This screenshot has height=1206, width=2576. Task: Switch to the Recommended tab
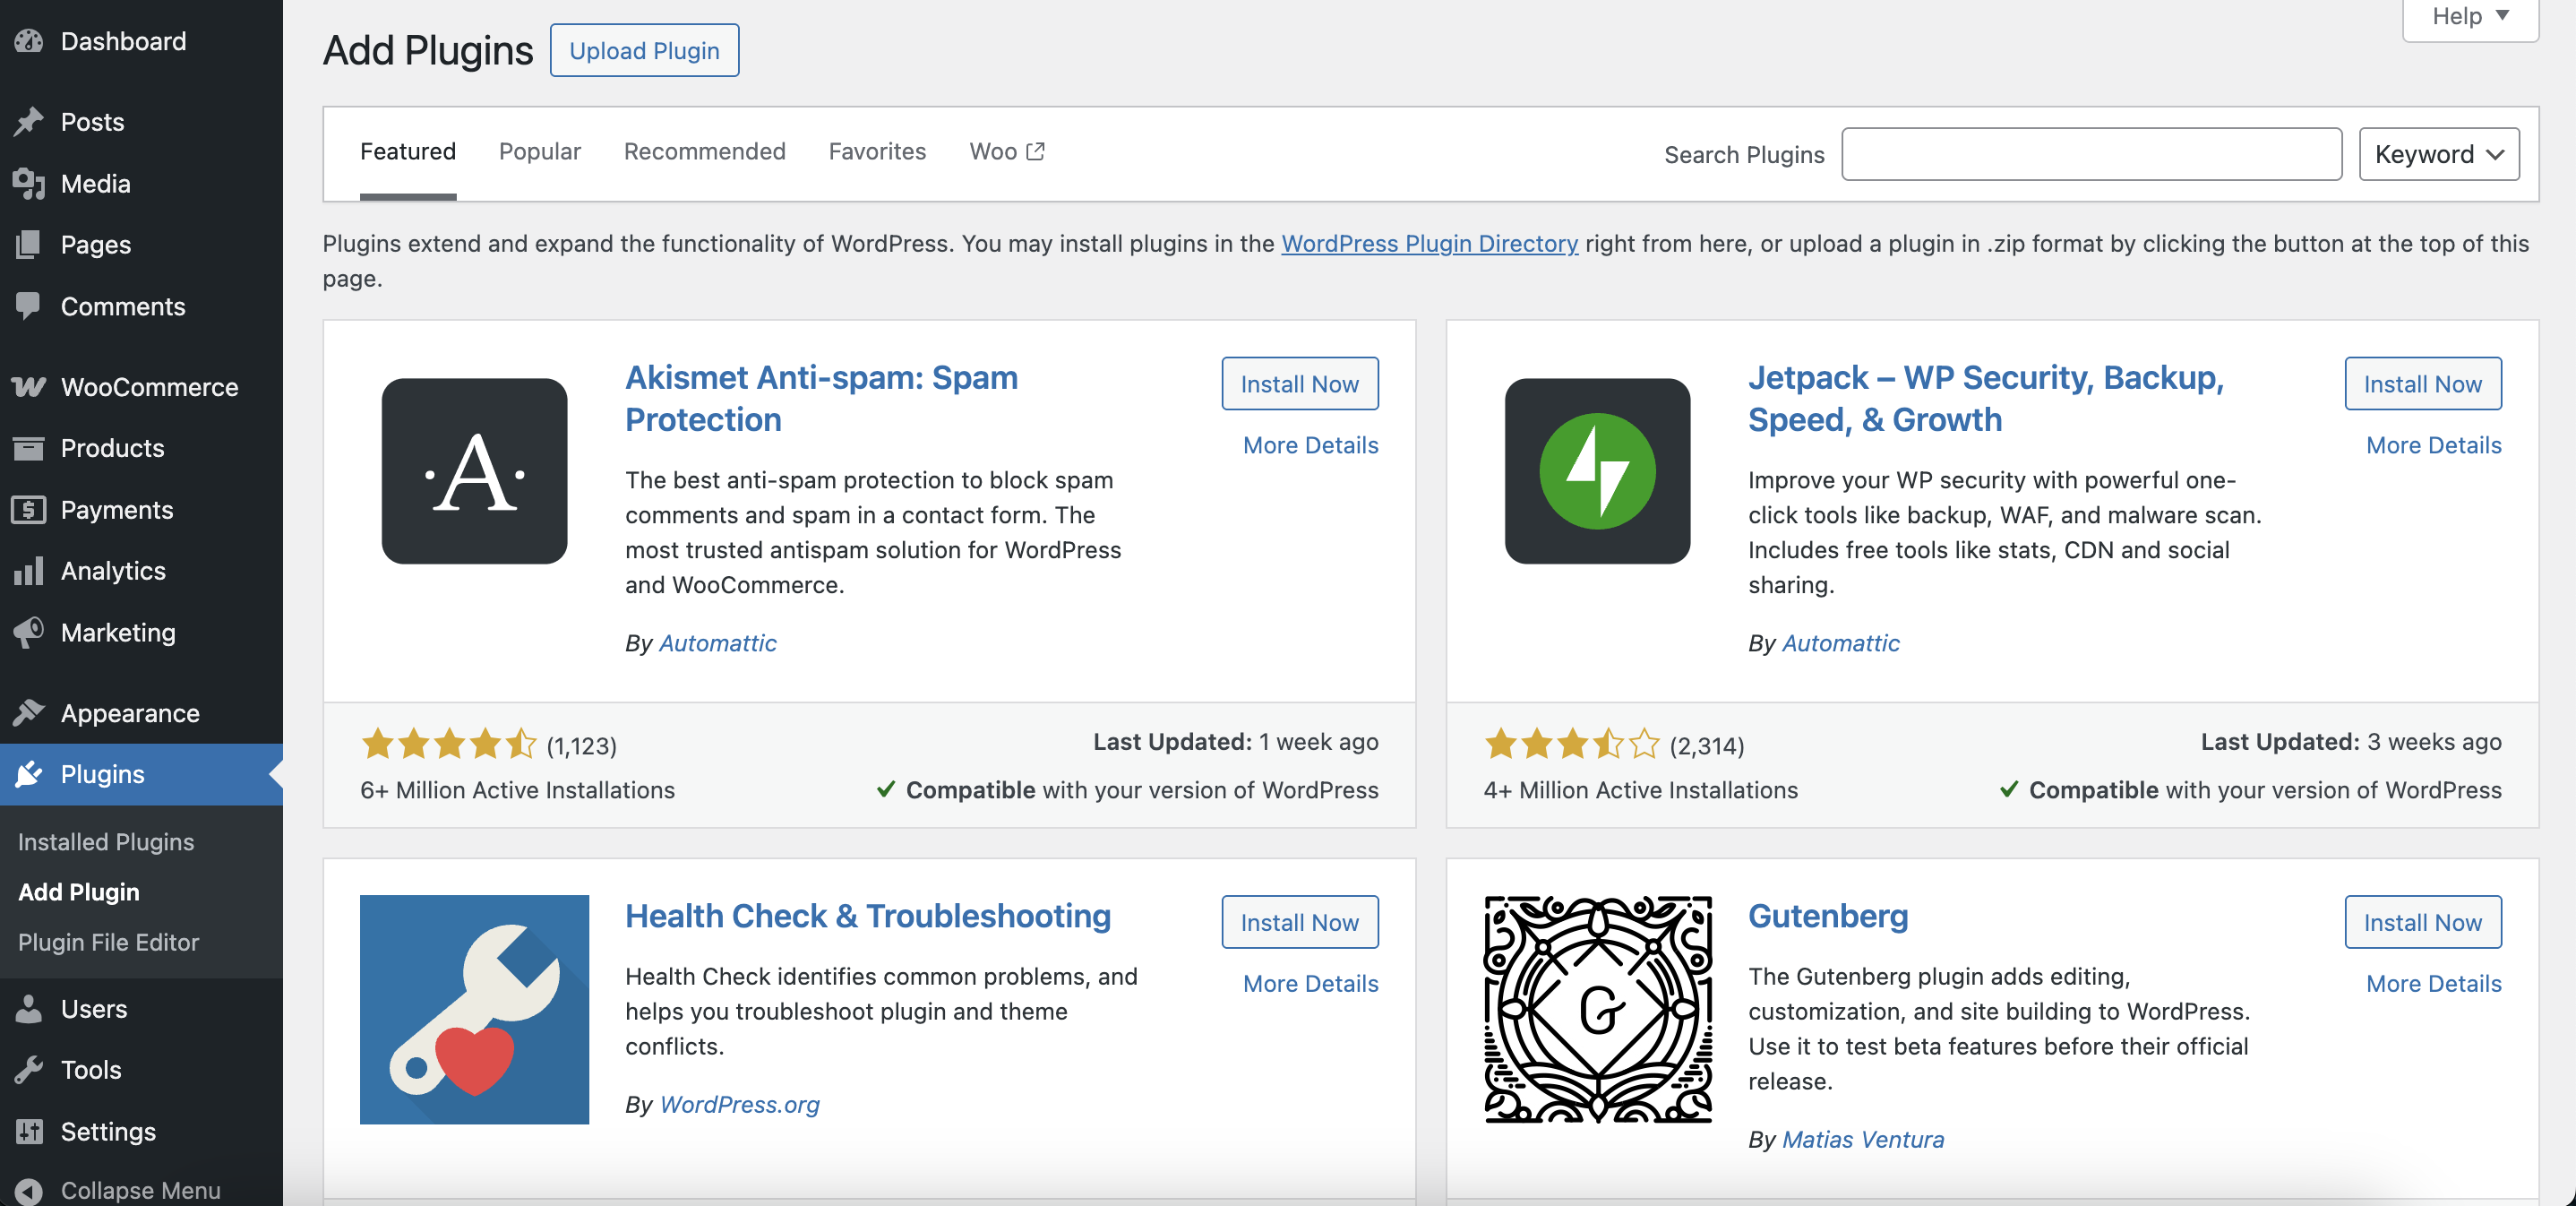[x=705, y=151]
